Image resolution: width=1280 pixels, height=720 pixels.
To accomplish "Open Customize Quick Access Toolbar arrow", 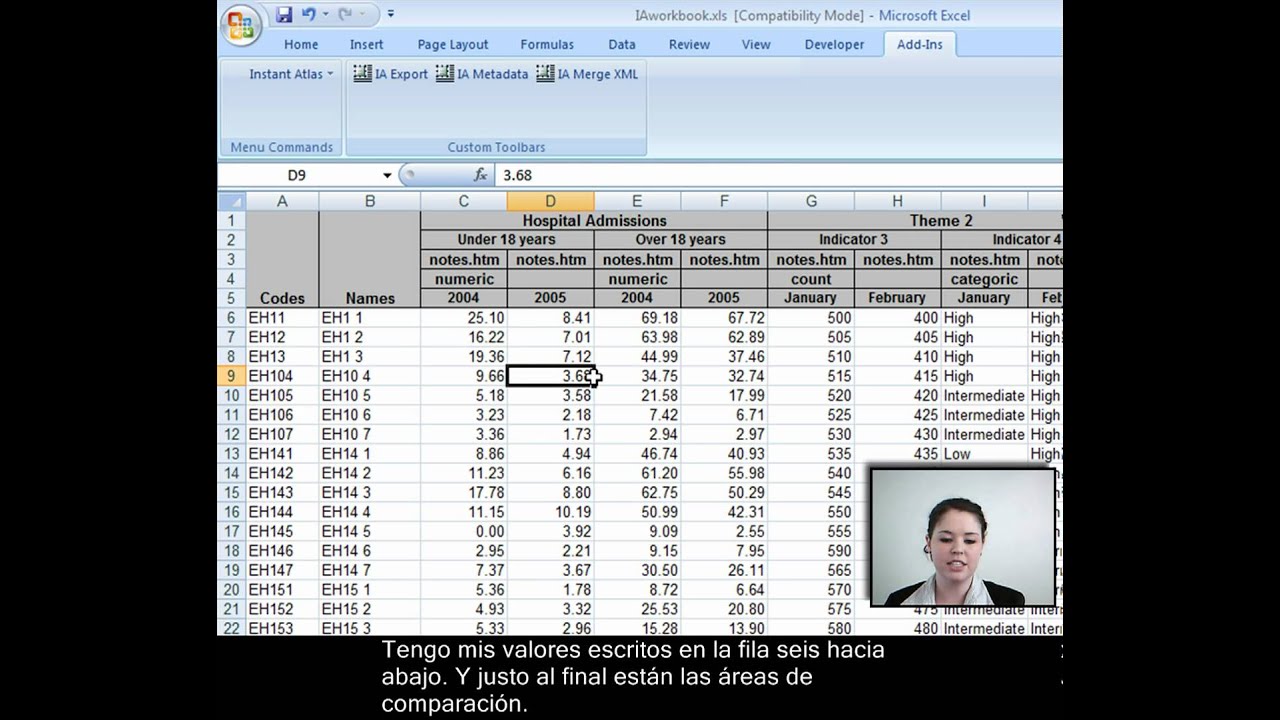I will 391,14.
